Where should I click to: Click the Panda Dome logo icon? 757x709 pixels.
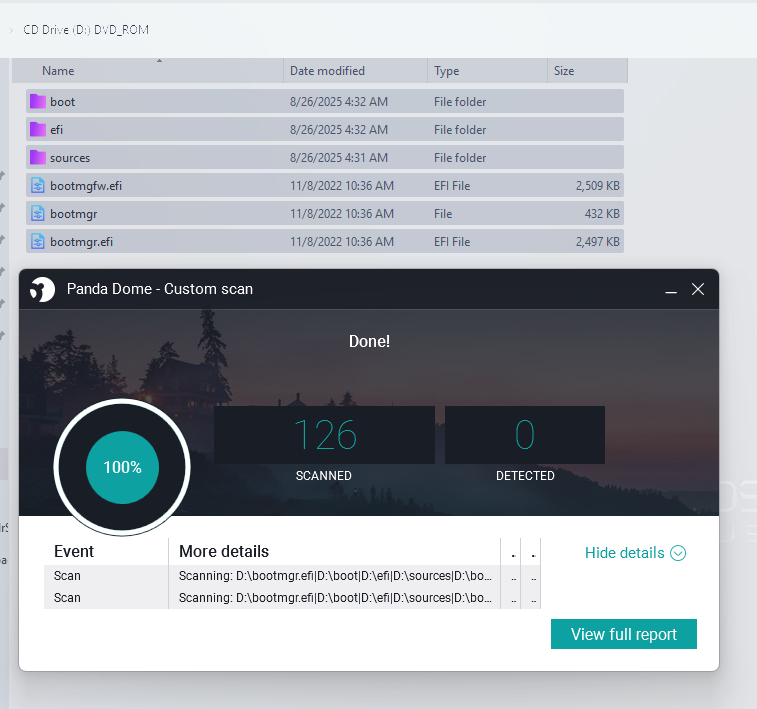(42, 289)
